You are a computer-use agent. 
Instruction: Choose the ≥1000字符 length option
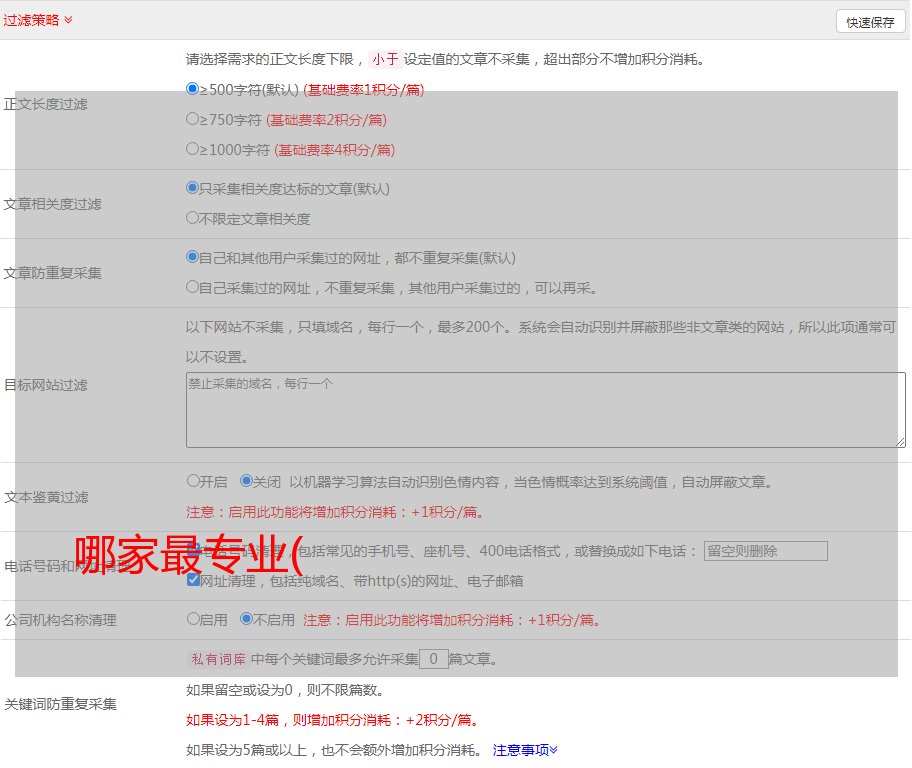pos(193,149)
